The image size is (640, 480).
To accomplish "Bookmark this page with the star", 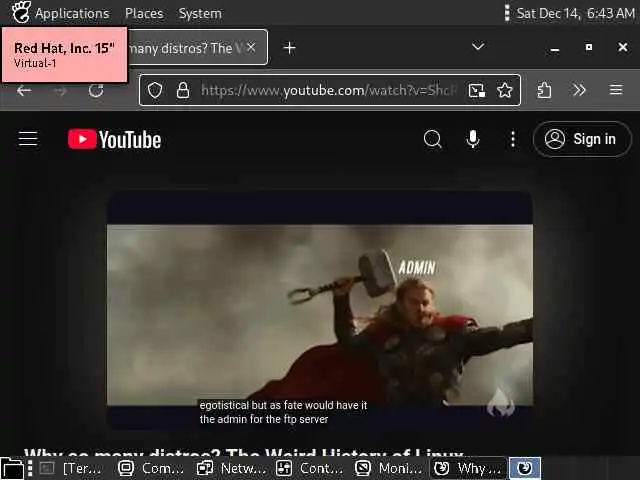I will click(x=505, y=90).
